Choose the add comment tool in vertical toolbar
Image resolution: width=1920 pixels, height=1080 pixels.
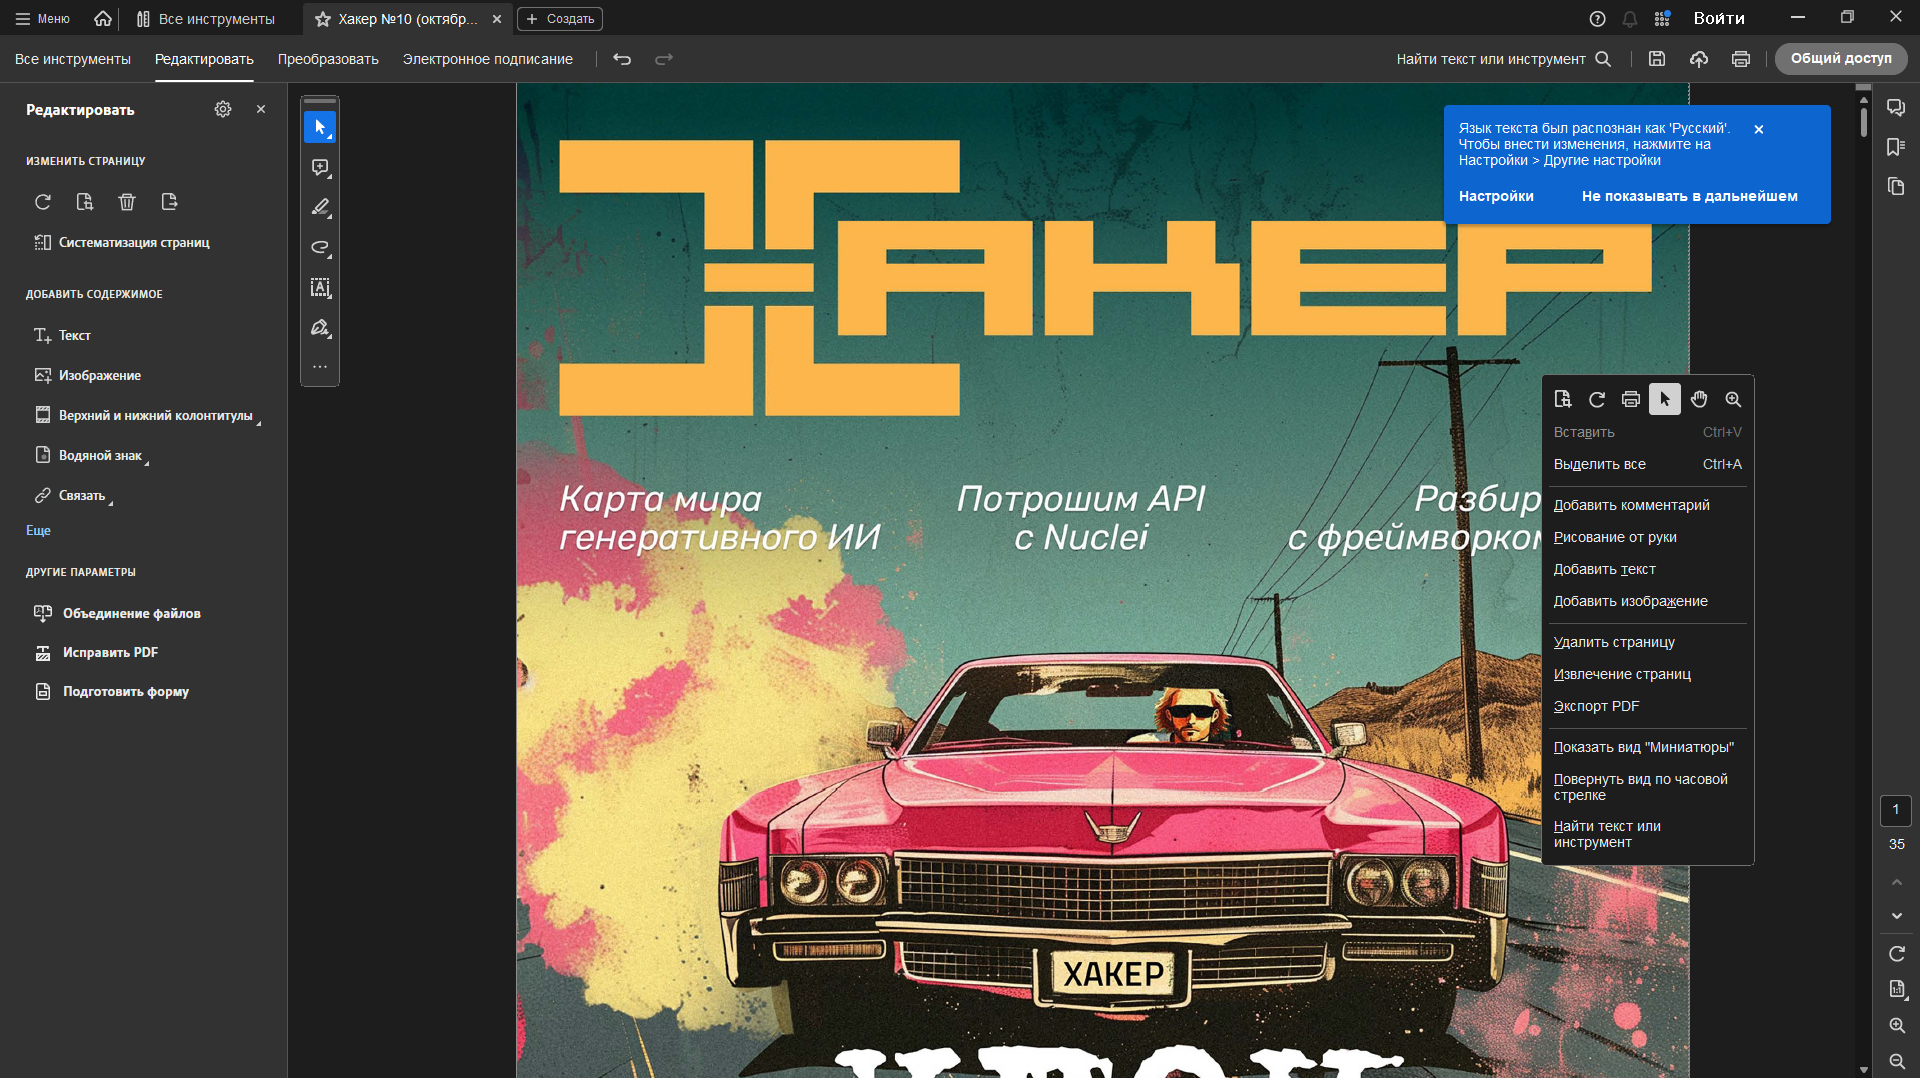coord(320,167)
